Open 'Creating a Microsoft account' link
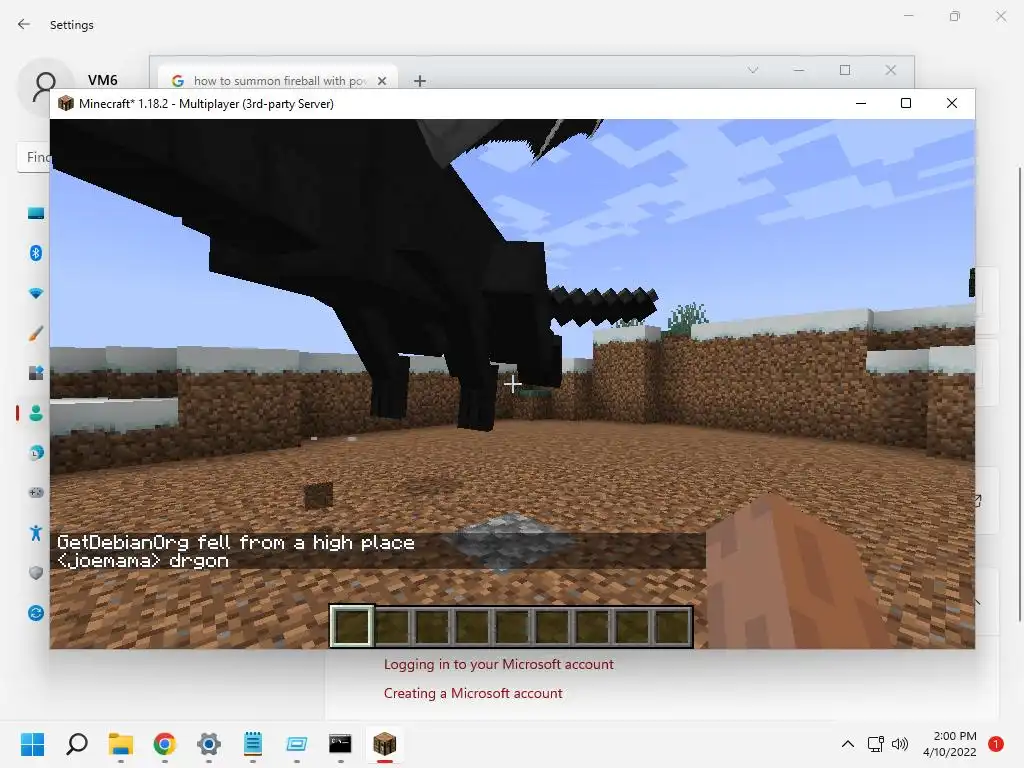The height and width of the screenshot is (768, 1024). (473, 693)
